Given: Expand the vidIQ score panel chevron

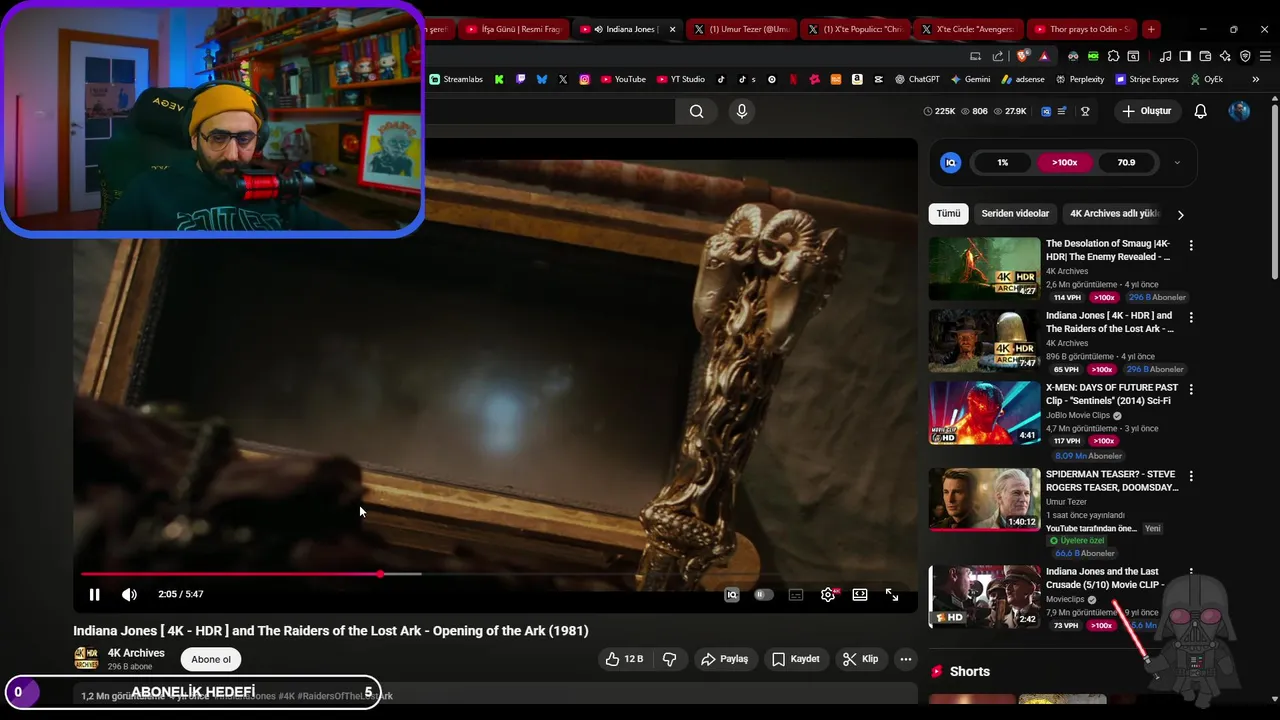Looking at the screenshot, I should click(1177, 162).
